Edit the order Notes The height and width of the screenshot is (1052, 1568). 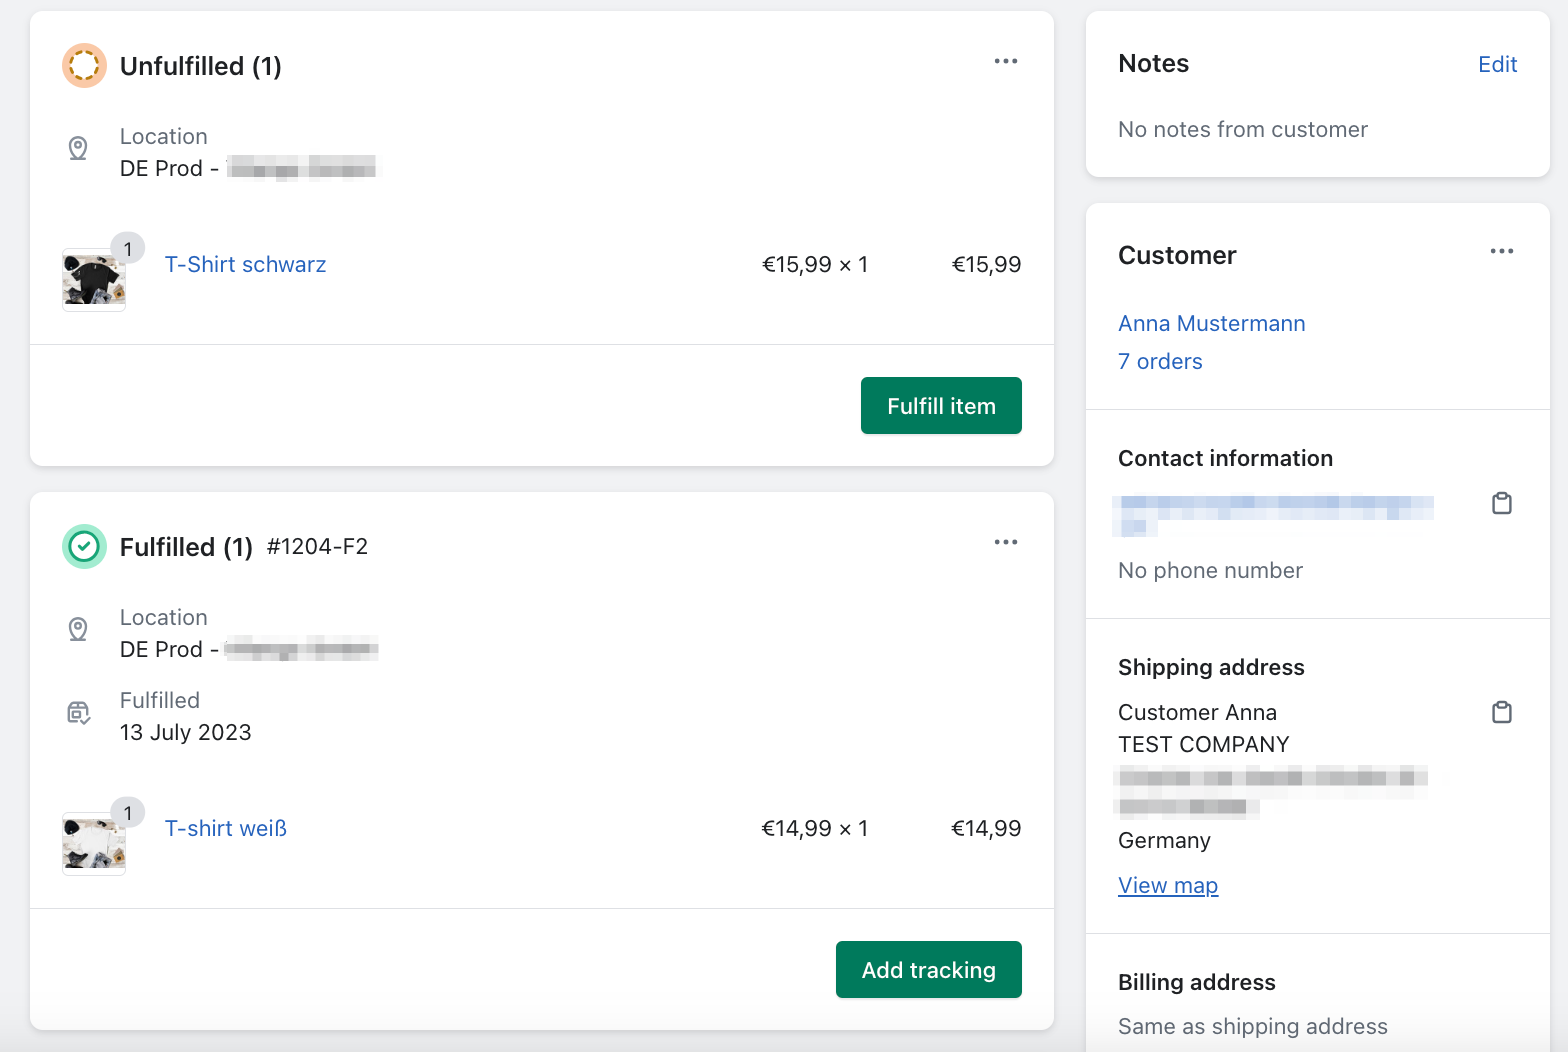[1497, 65]
